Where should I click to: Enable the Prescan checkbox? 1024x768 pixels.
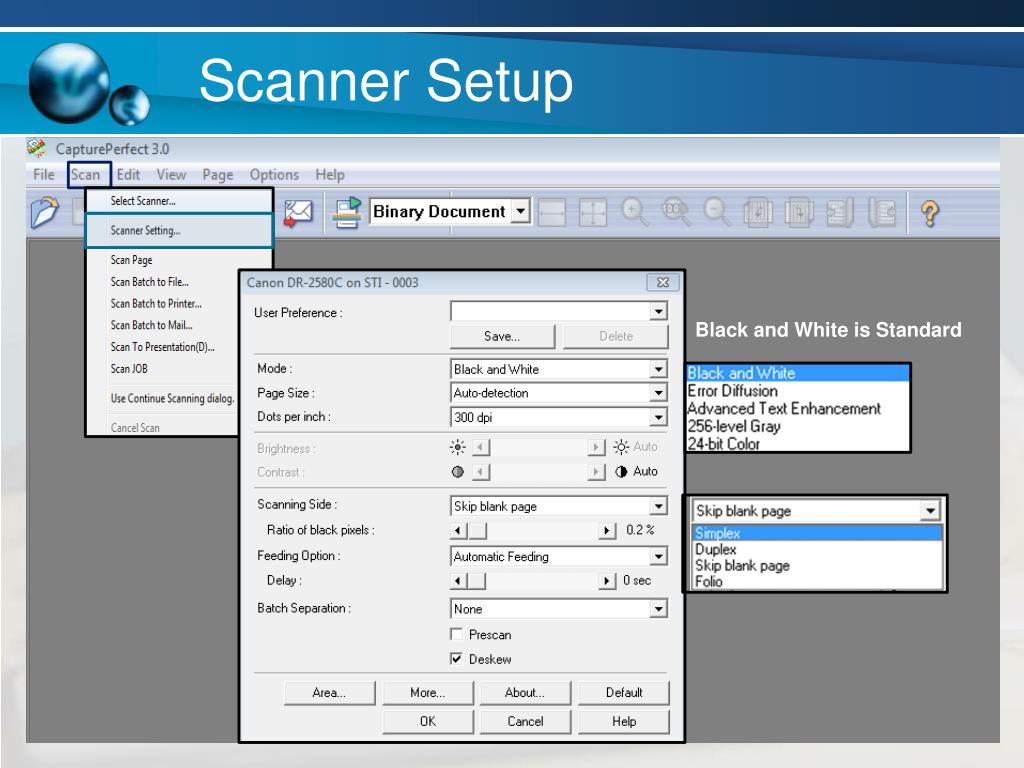[456, 634]
